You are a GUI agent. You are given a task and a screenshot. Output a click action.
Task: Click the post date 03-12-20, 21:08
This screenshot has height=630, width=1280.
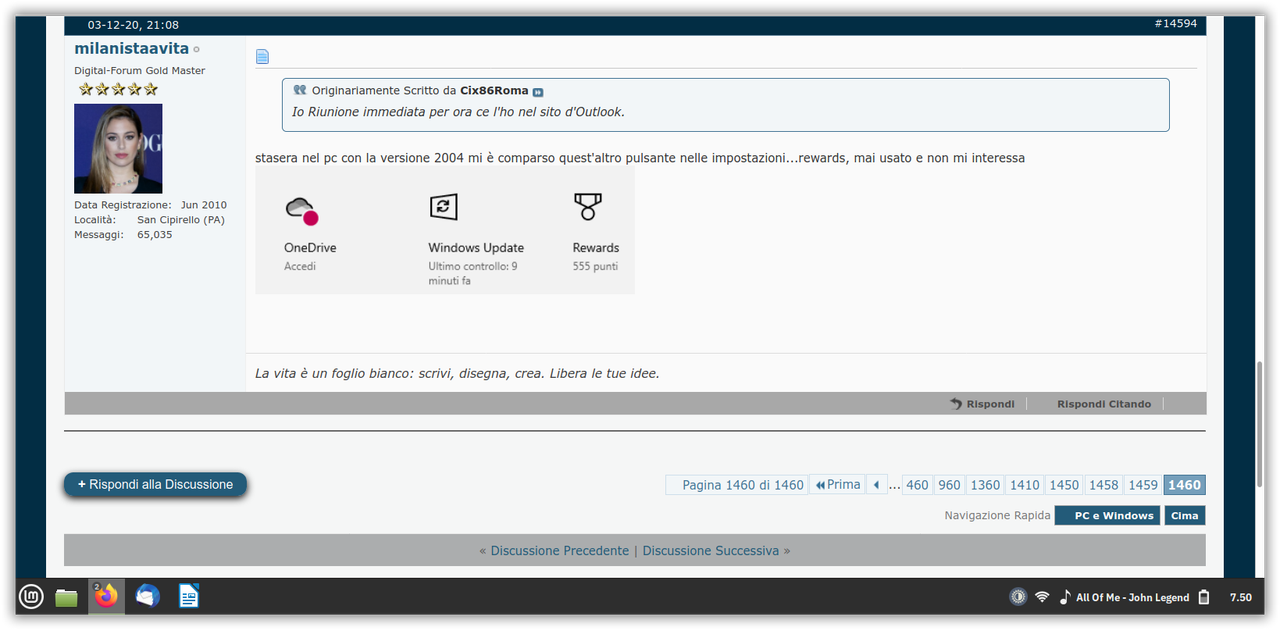(x=133, y=24)
